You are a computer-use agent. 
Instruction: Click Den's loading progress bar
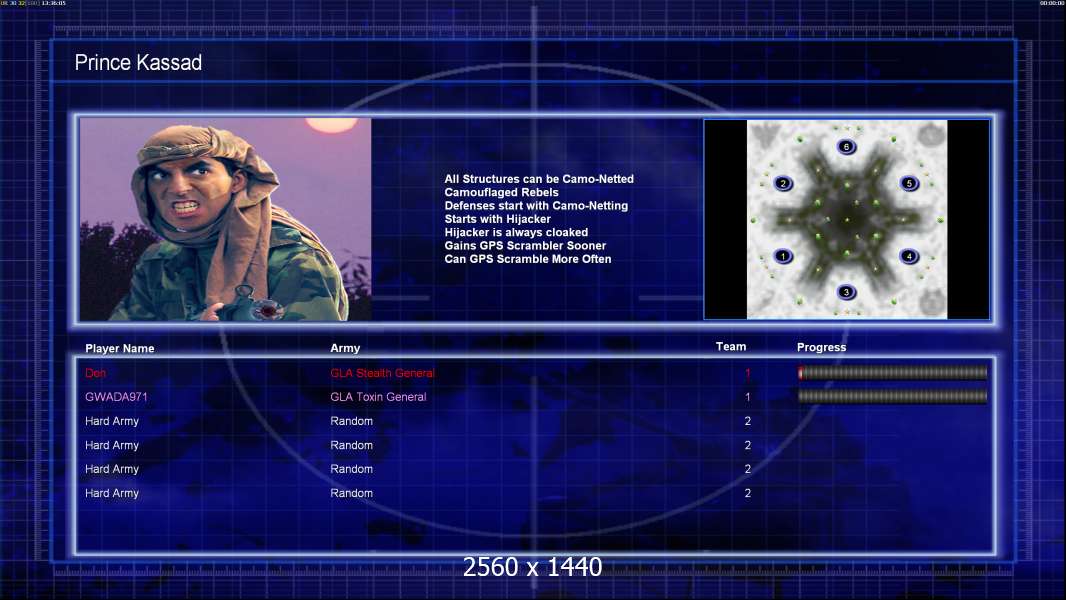[x=893, y=372]
